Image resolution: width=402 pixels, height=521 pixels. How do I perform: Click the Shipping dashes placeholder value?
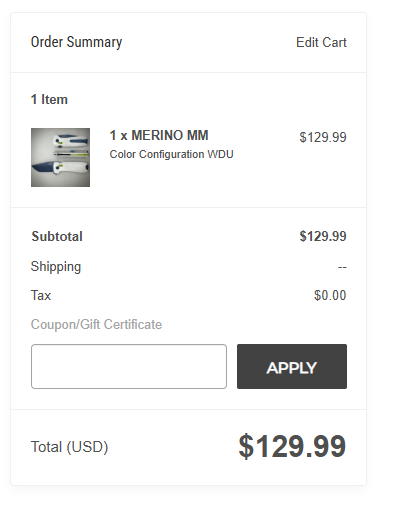pyautogui.click(x=342, y=267)
